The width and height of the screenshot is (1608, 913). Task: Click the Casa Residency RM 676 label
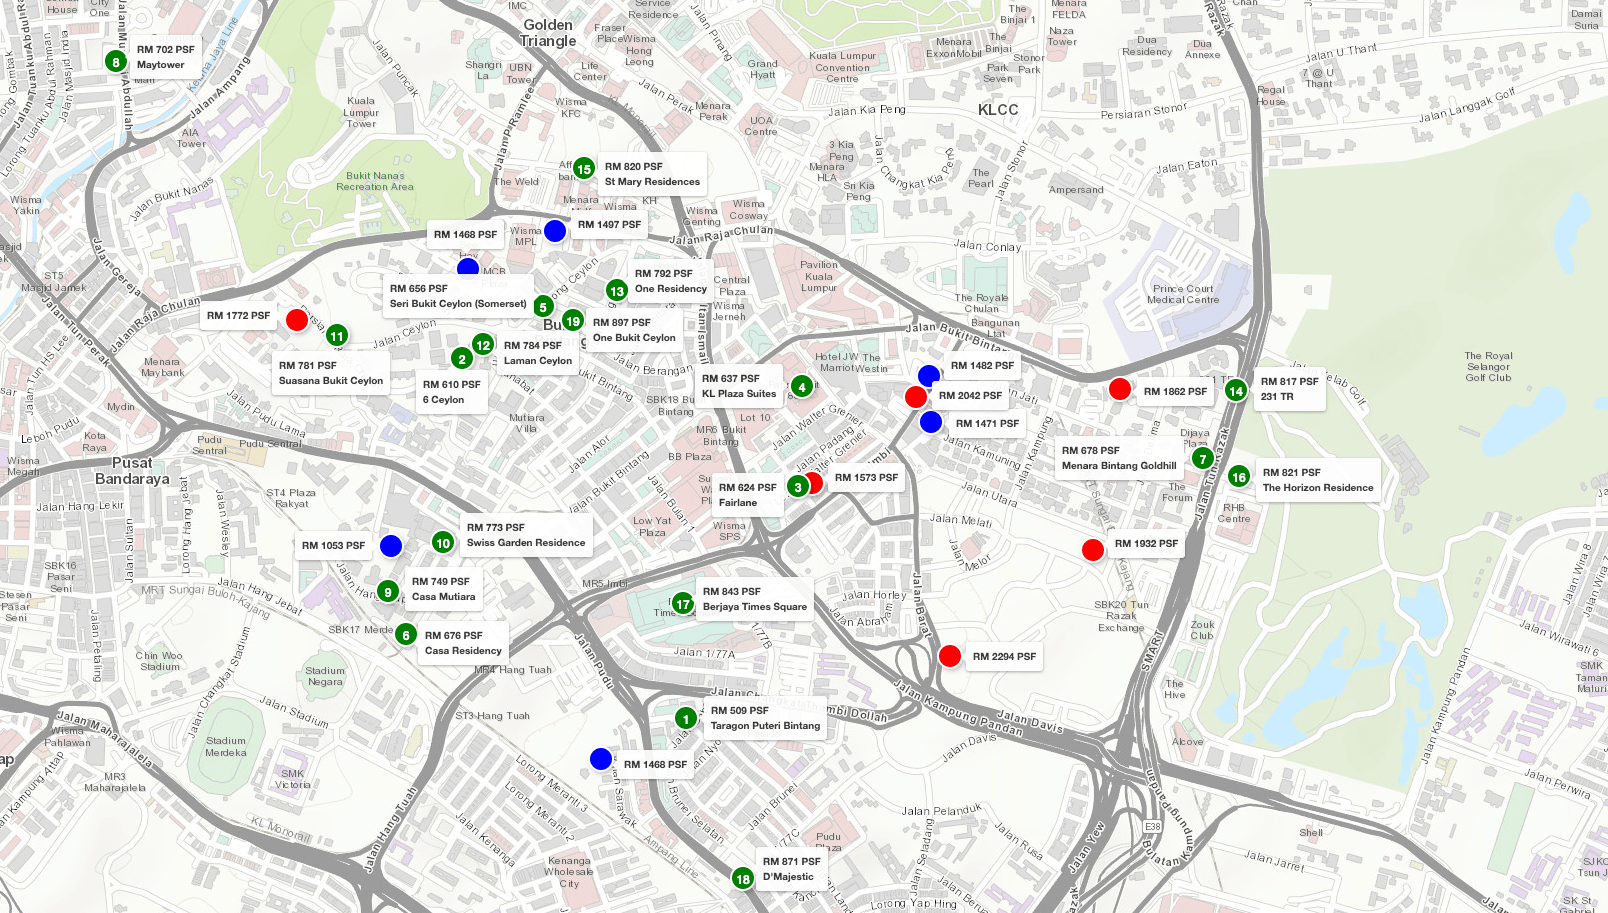(x=463, y=643)
